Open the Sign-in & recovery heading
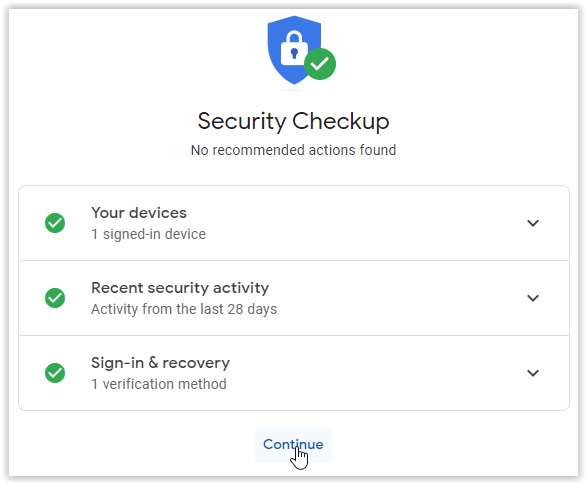The height and width of the screenshot is (484, 586). pyautogui.click(x=161, y=363)
